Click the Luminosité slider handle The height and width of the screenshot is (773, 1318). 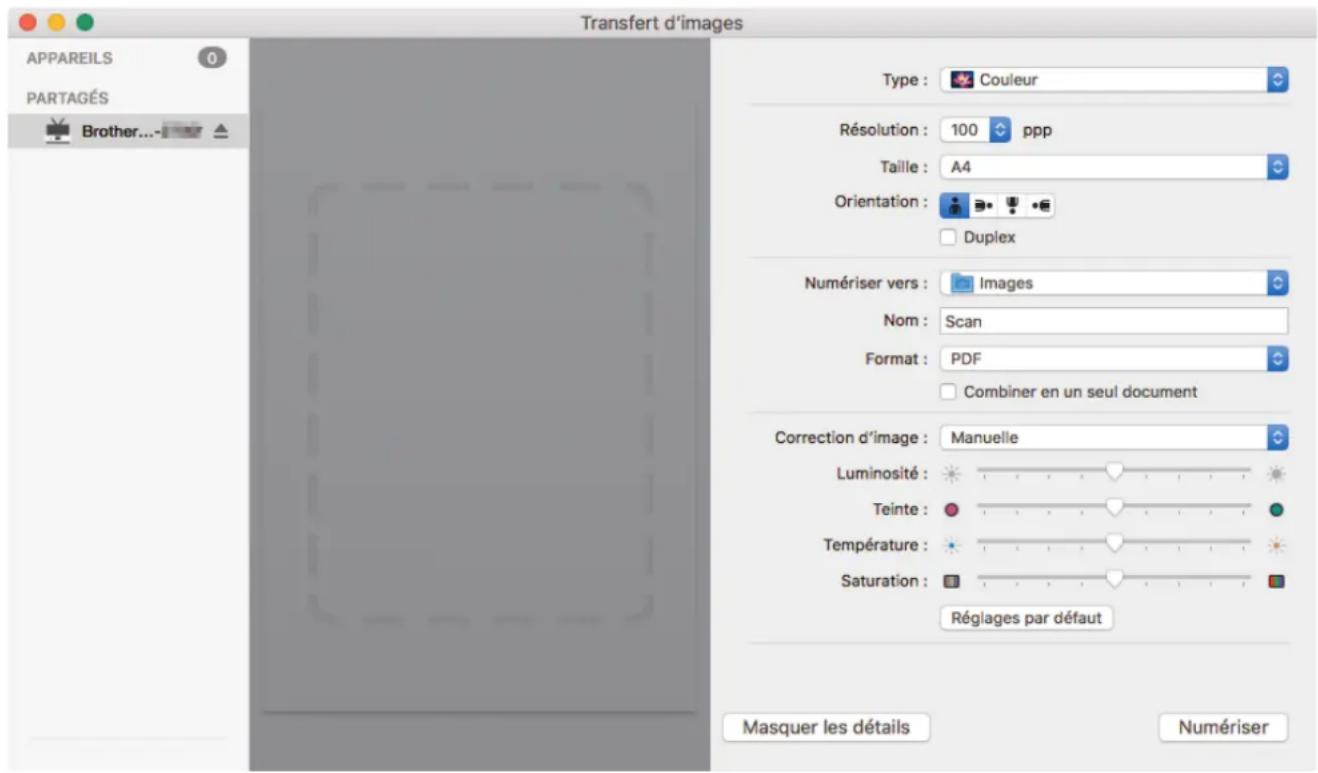coord(1114,471)
